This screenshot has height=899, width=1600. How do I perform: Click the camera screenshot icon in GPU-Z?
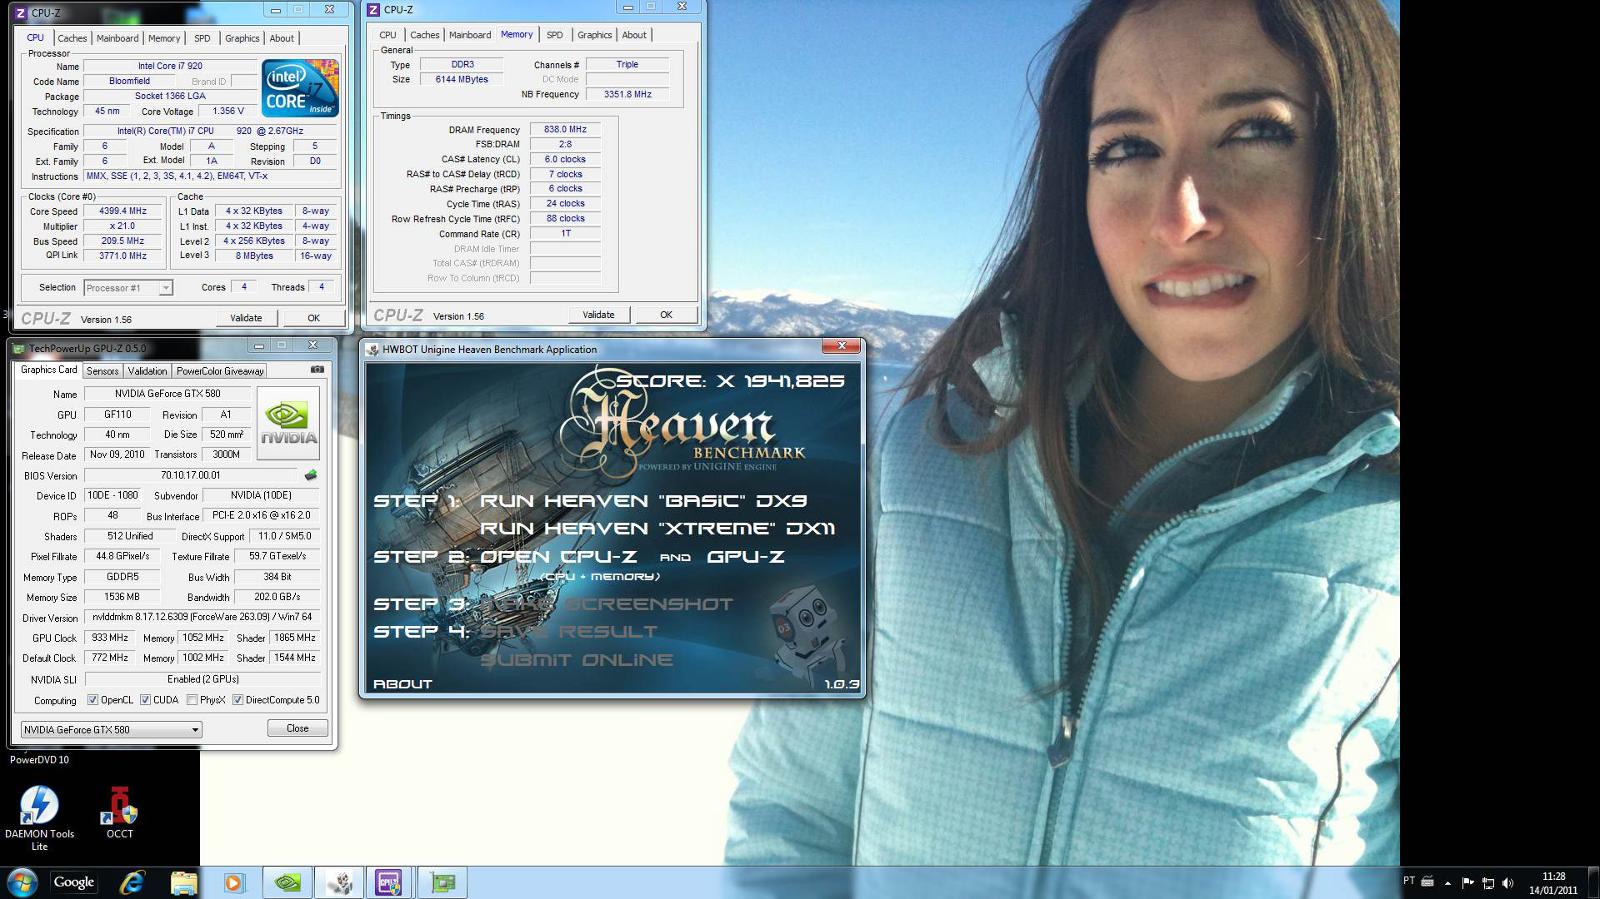[x=317, y=370]
